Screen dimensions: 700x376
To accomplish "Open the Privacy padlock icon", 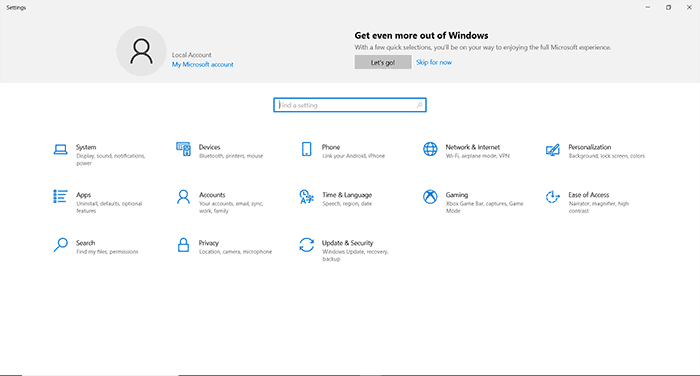I will (183, 245).
